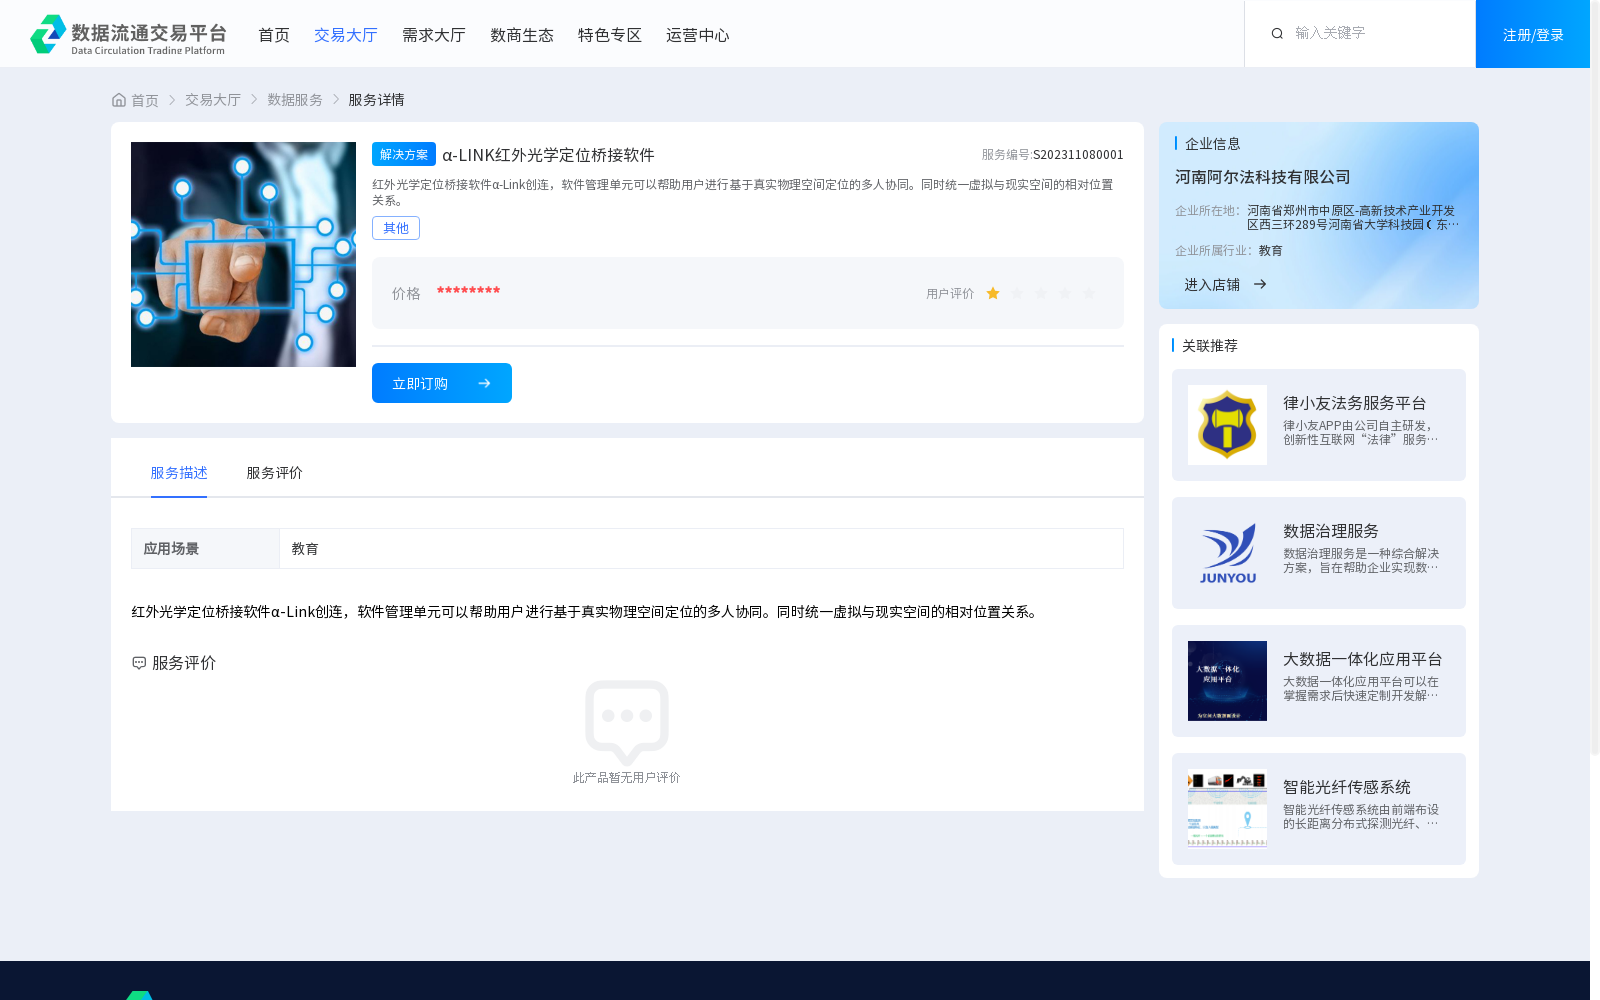Click the 其他 tag
1600x1000 pixels.
(396, 228)
